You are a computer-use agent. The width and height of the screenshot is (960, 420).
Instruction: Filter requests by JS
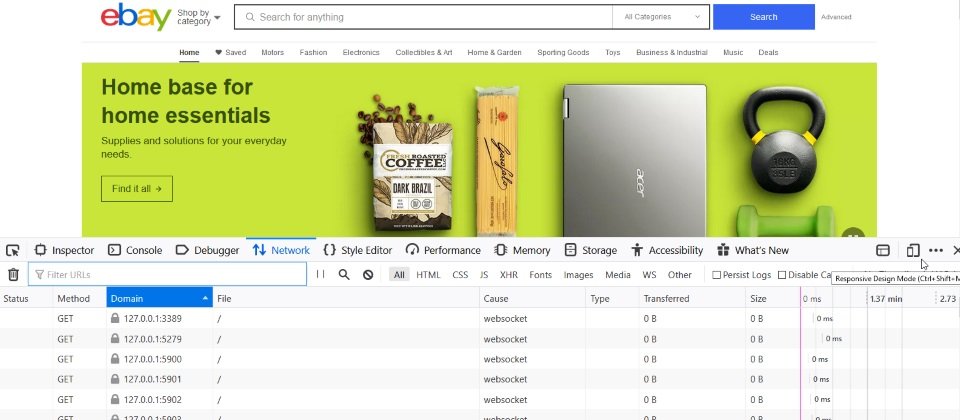(x=484, y=275)
